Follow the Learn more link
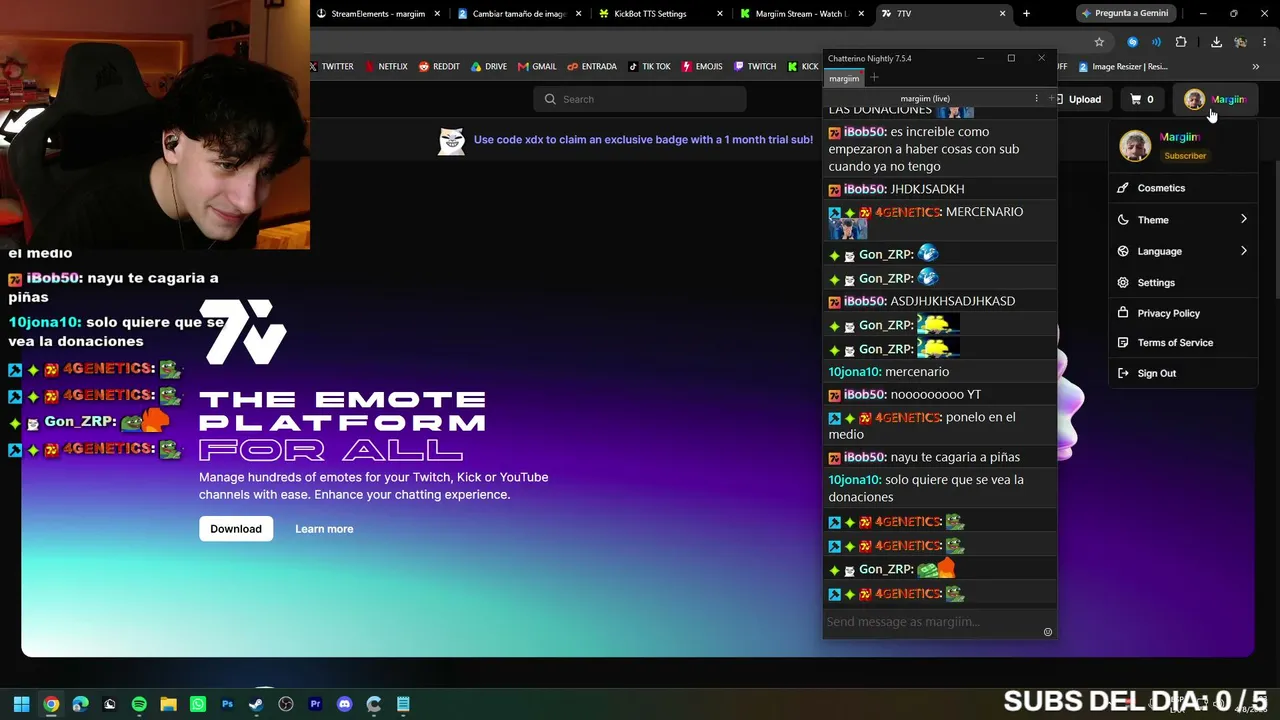1280x720 pixels. 324,529
